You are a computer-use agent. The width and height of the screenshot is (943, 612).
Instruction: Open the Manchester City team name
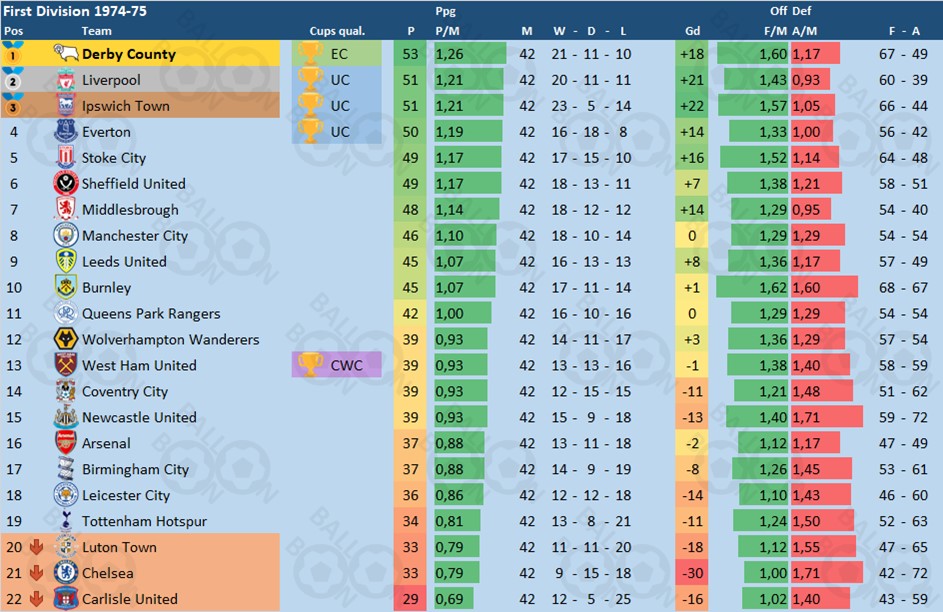pyautogui.click(x=135, y=236)
